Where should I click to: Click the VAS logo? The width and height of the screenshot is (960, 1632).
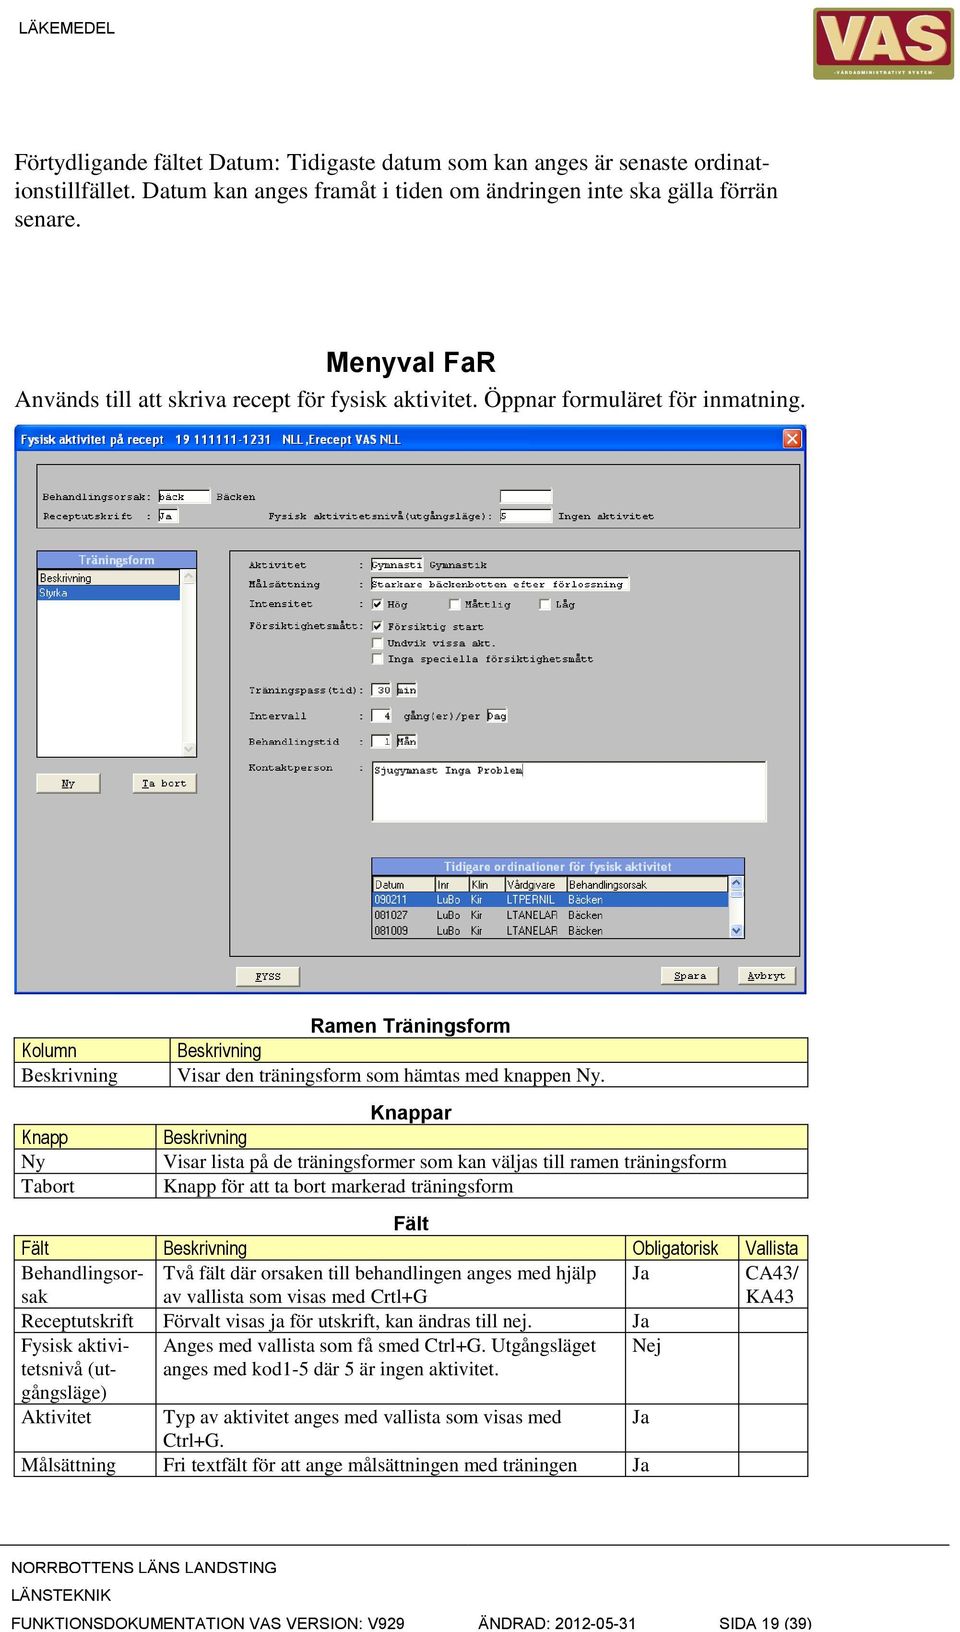pyautogui.click(x=883, y=44)
